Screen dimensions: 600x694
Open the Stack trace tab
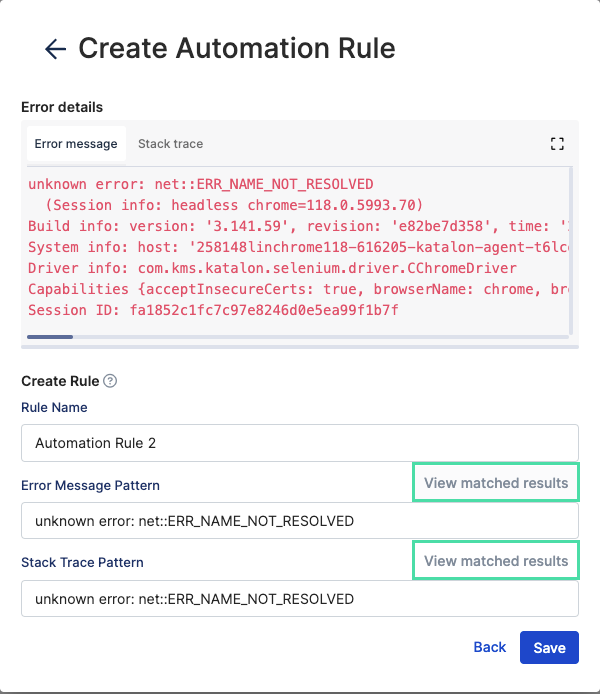click(x=170, y=144)
